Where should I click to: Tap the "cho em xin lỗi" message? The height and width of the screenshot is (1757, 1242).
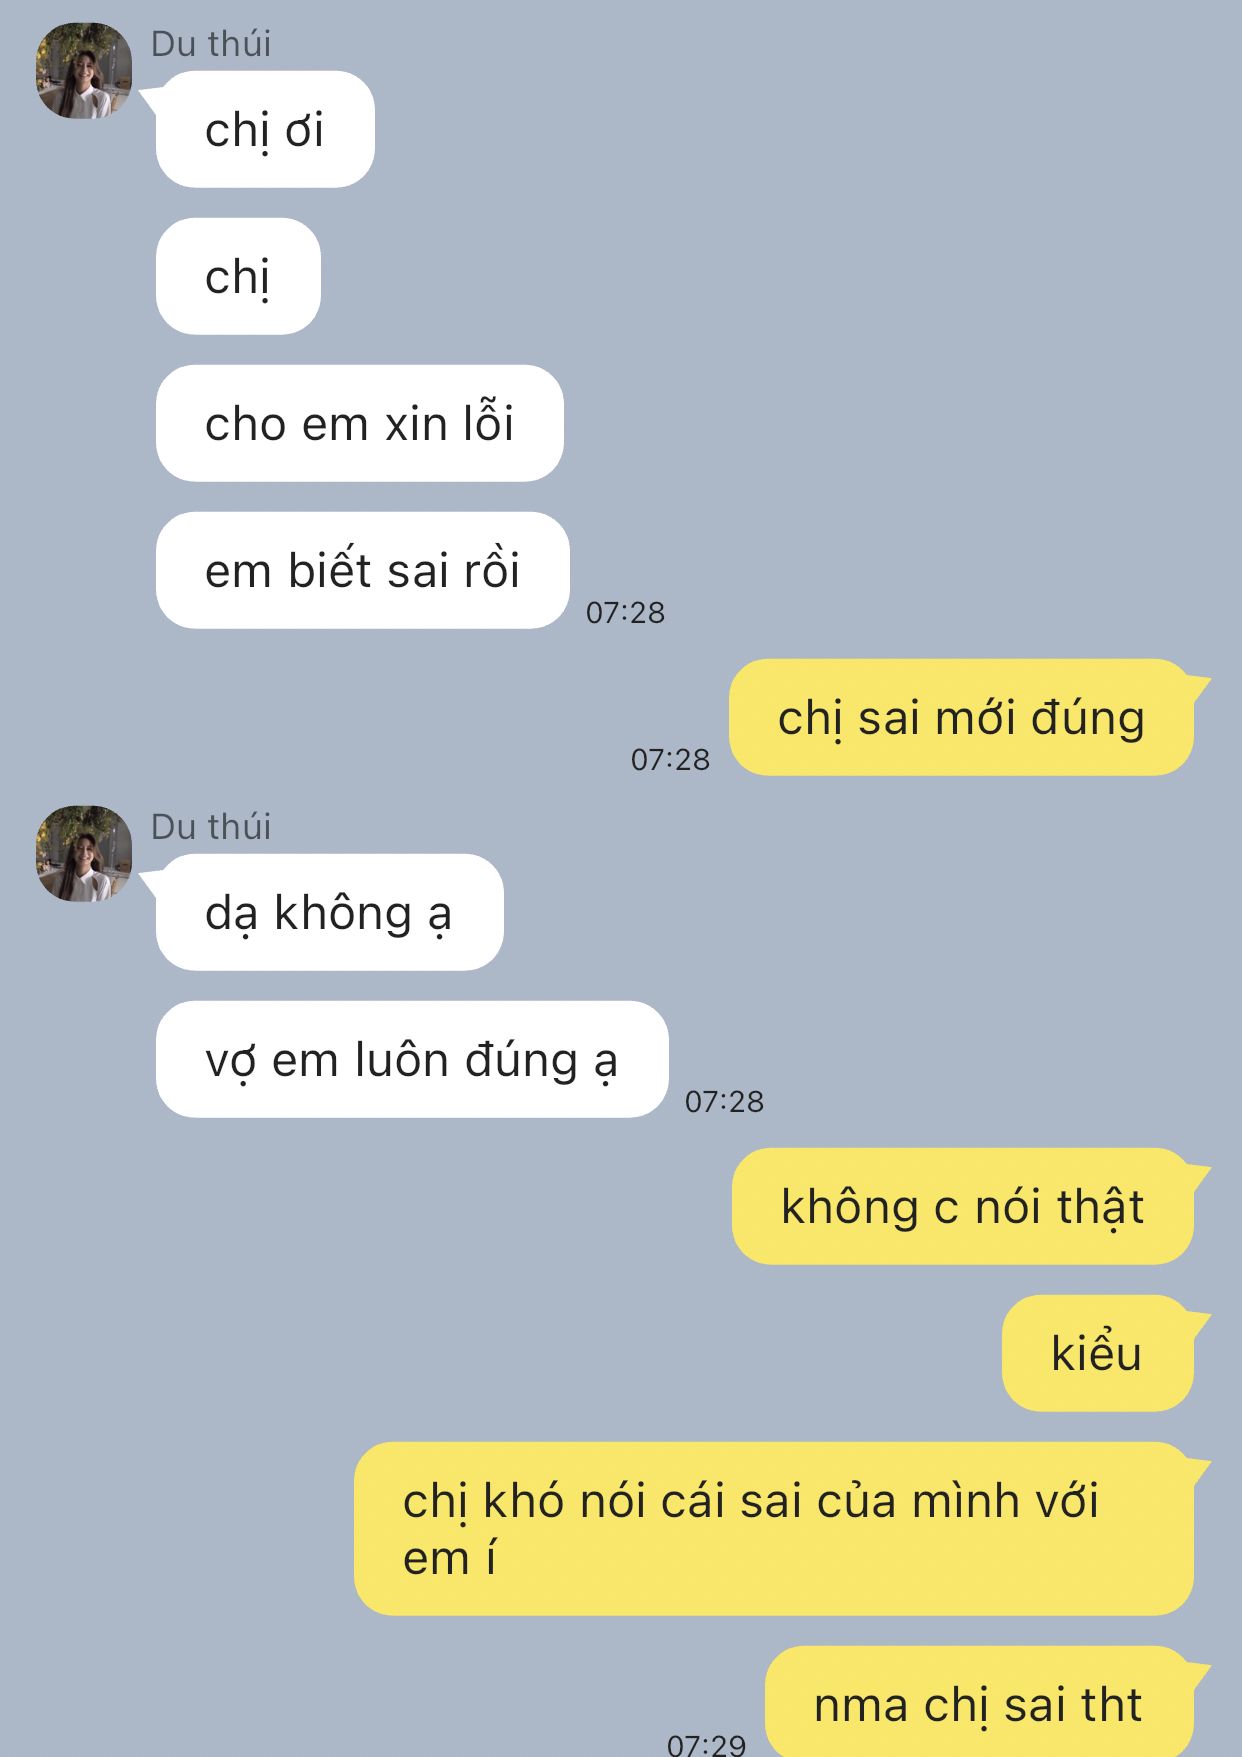click(x=360, y=423)
